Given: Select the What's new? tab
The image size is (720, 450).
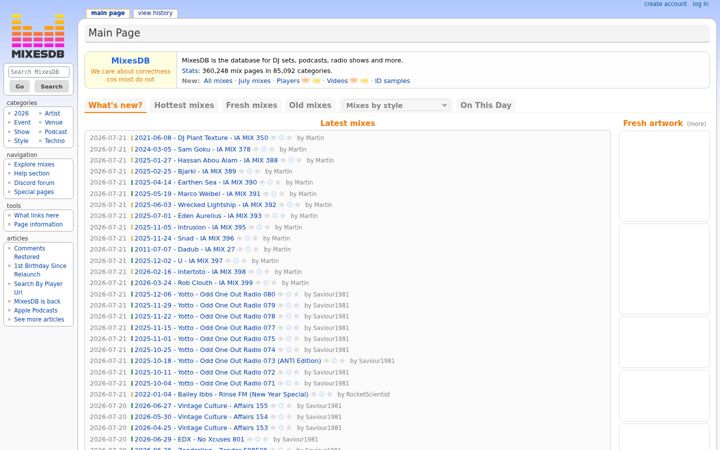Looking at the screenshot, I should click(x=115, y=105).
